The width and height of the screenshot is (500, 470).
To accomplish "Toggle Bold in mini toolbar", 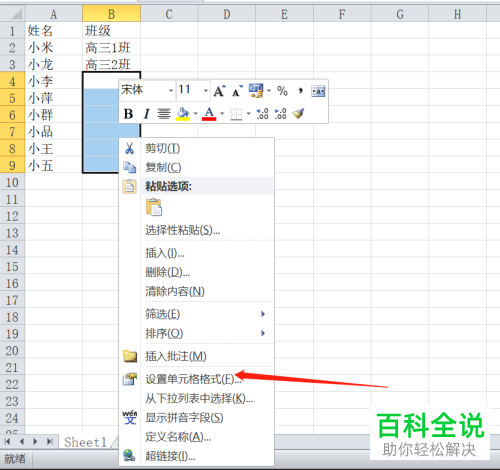I will (128, 114).
